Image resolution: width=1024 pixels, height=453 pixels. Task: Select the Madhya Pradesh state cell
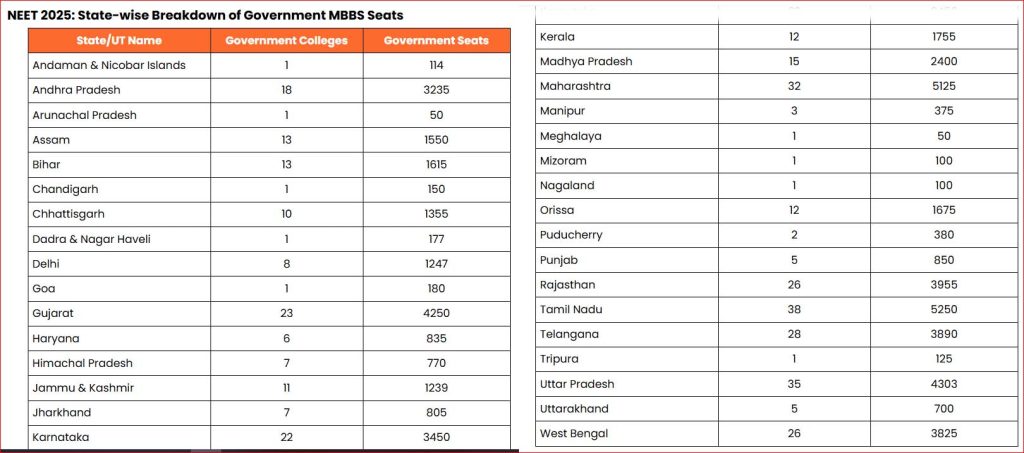tap(586, 61)
